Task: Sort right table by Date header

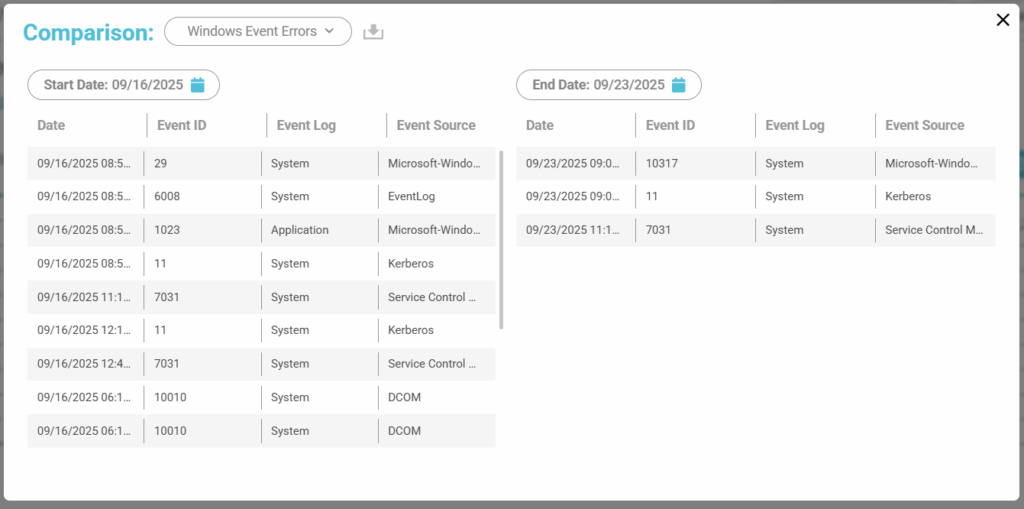Action: click(540, 125)
